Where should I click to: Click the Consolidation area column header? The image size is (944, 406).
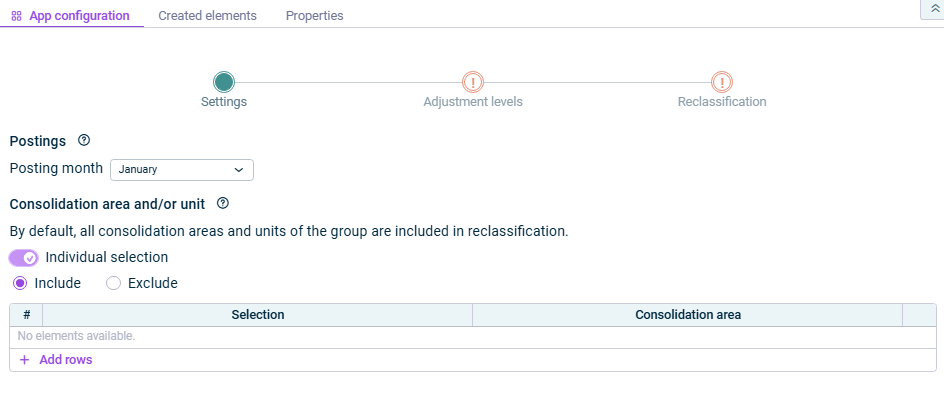pyautogui.click(x=688, y=315)
